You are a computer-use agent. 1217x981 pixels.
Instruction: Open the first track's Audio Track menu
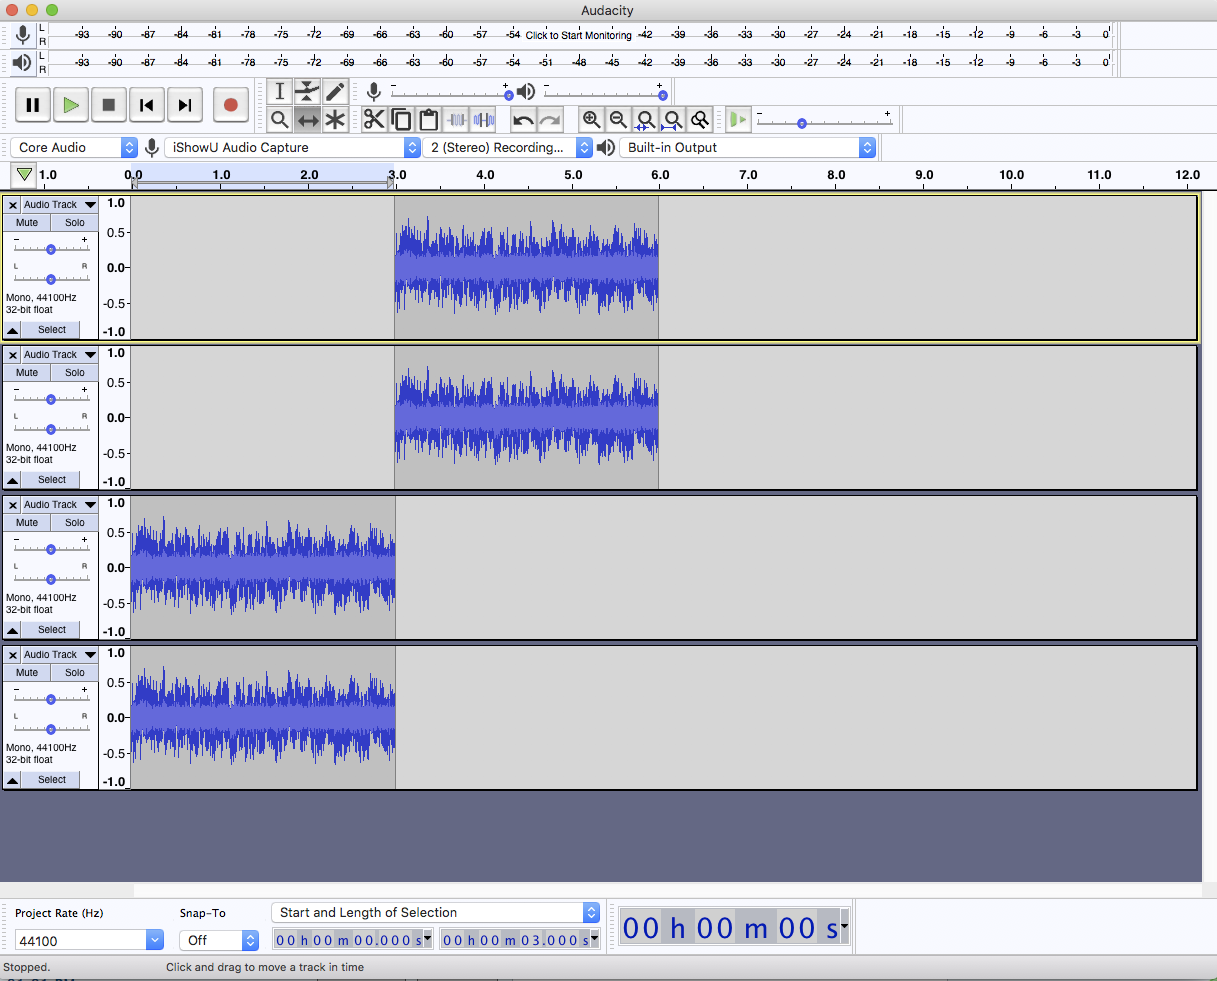point(59,205)
